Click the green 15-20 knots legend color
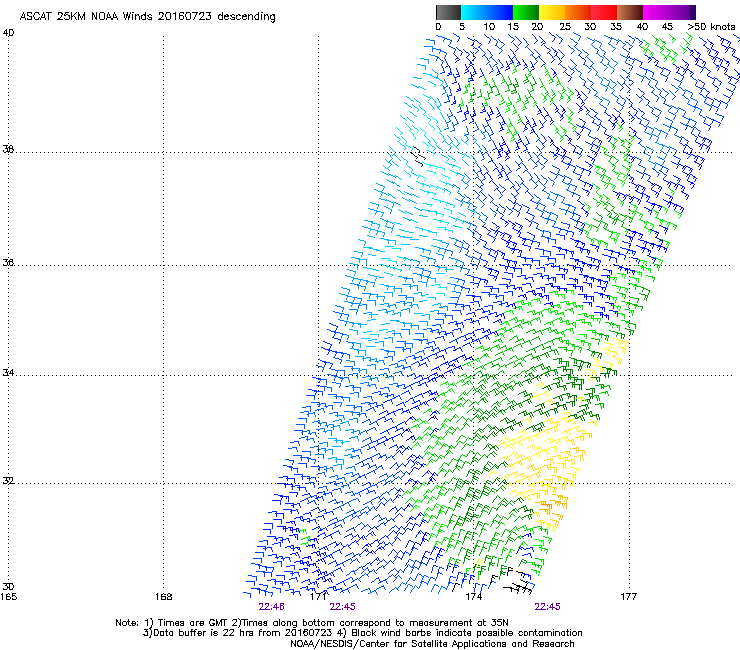Image resolution: width=740 pixels, height=650 pixels. coord(526,12)
